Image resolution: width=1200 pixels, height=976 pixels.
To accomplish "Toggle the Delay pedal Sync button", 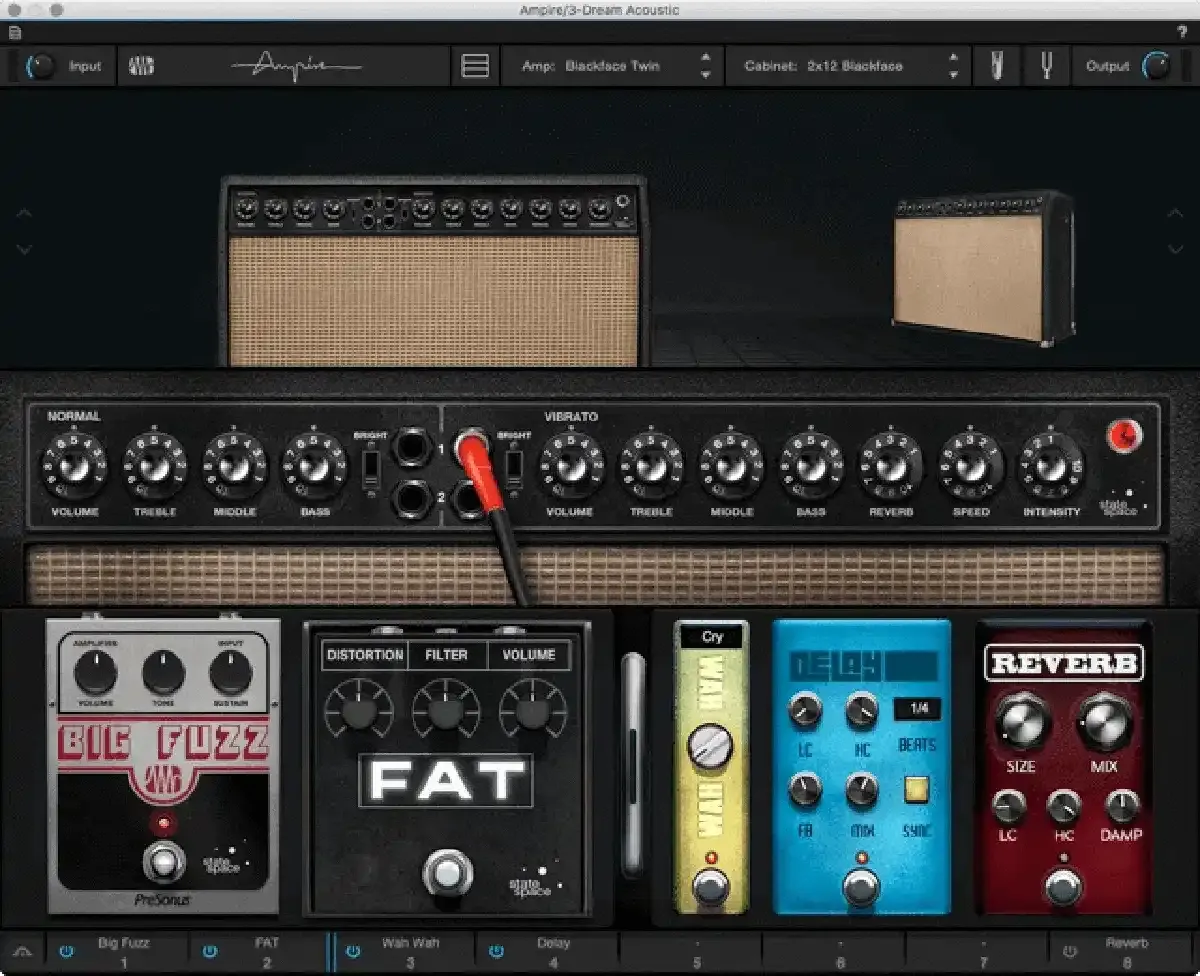I will [916, 791].
